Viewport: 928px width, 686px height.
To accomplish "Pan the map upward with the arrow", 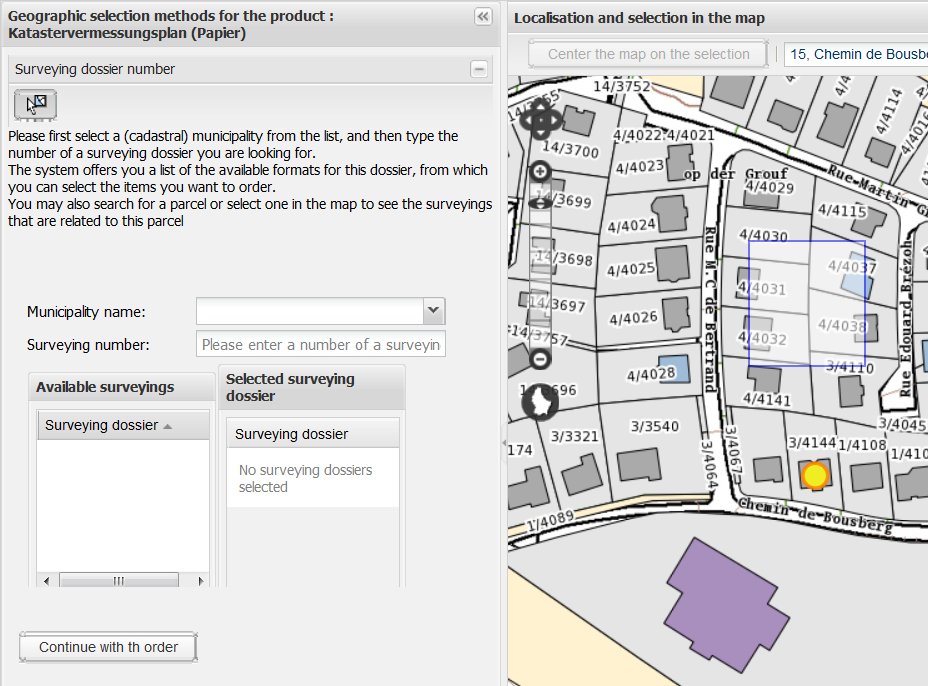I will pyautogui.click(x=540, y=105).
